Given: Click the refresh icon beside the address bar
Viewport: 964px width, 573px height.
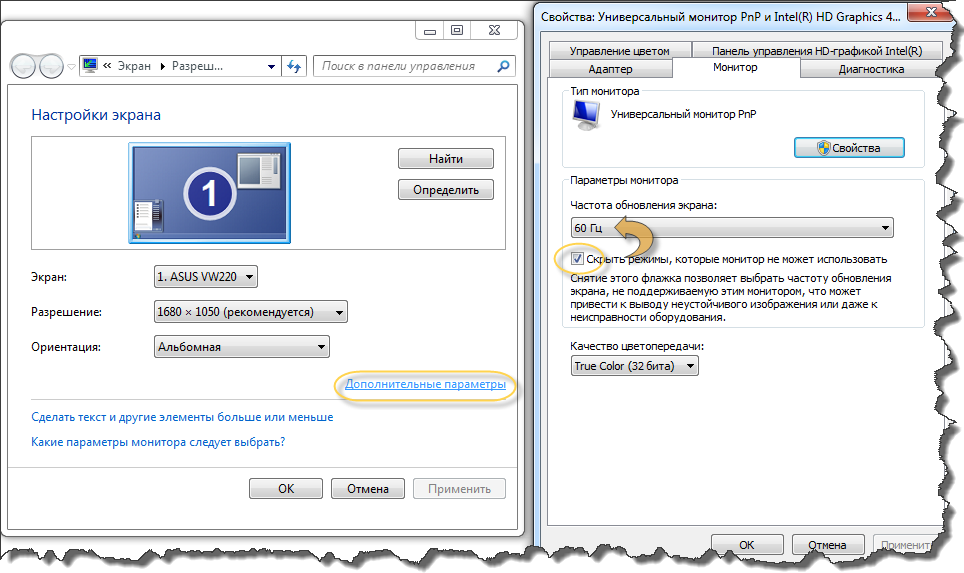Looking at the screenshot, I should pos(294,66).
